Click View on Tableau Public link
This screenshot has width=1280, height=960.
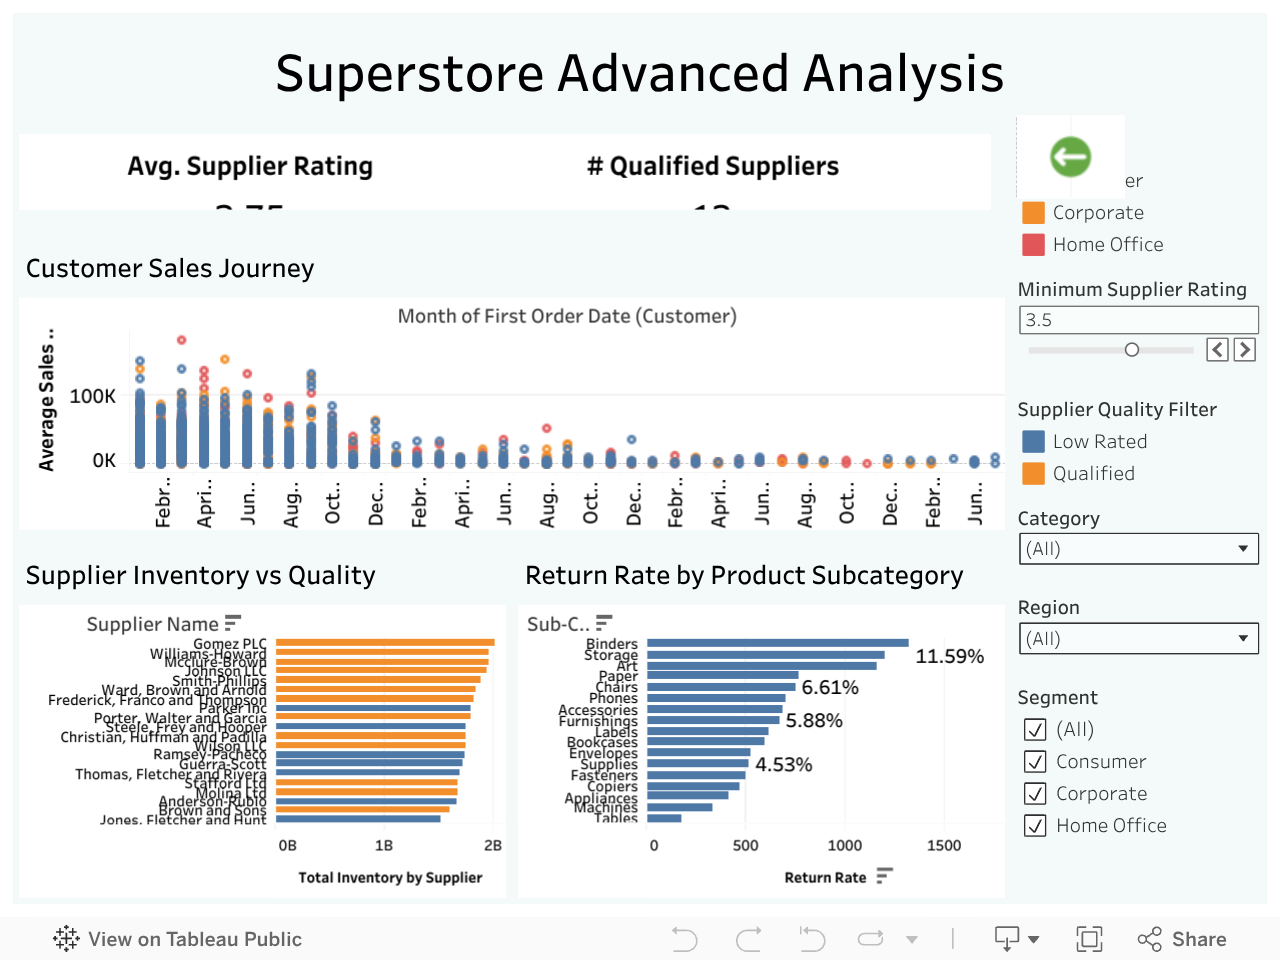coord(178,939)
